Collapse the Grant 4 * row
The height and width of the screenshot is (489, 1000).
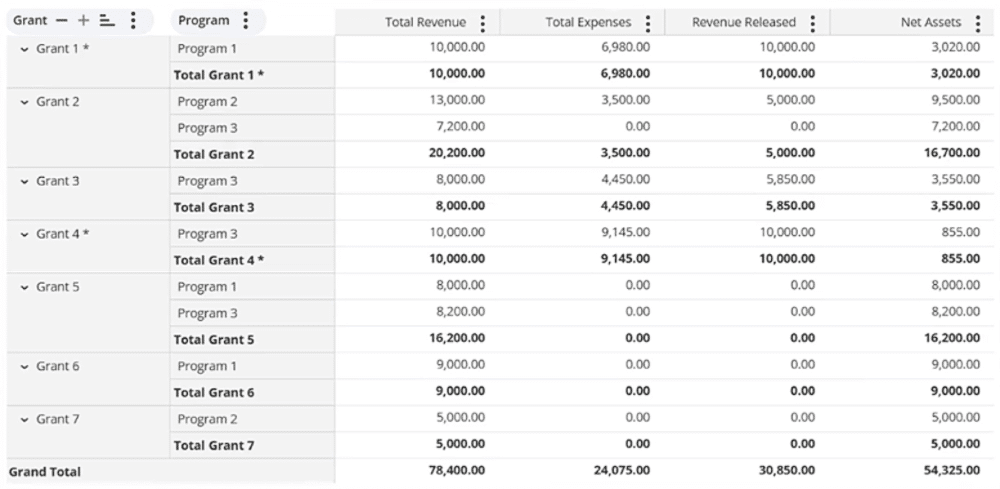[x=25, y=235]
